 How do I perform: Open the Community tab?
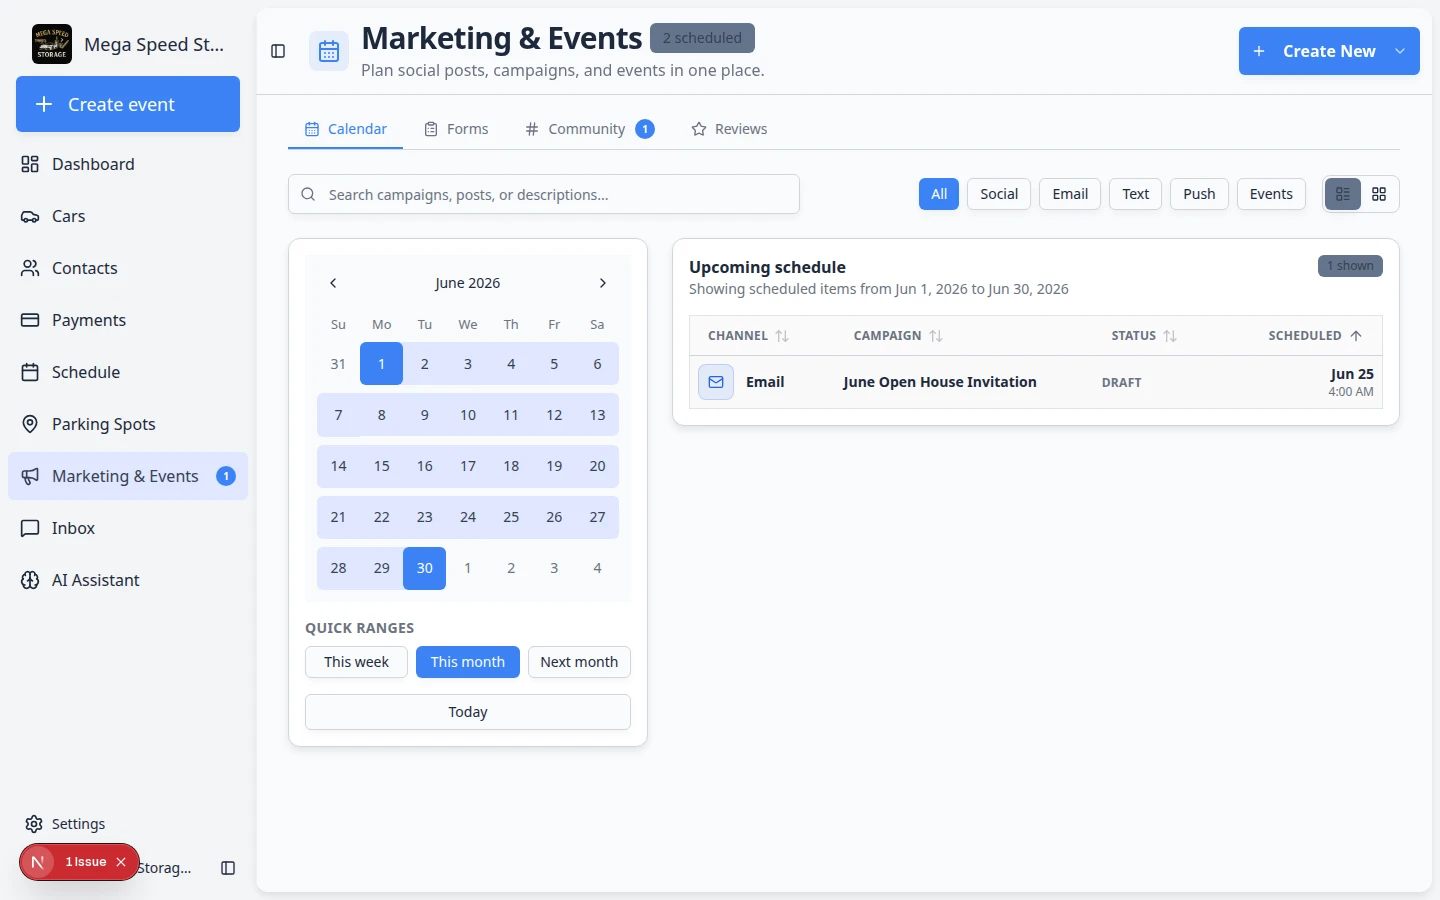point(589,129)
